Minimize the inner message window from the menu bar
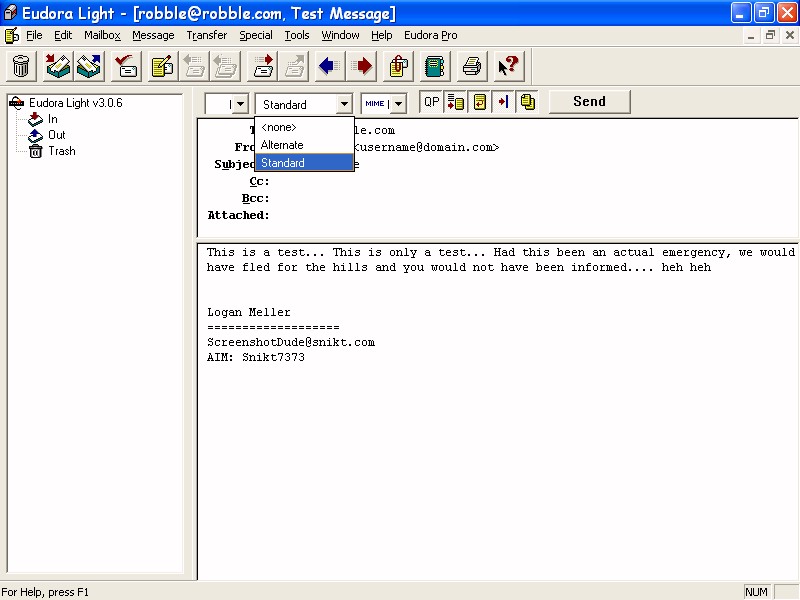The width and height of the screenshot is (800, 600). tap(751, 35)
